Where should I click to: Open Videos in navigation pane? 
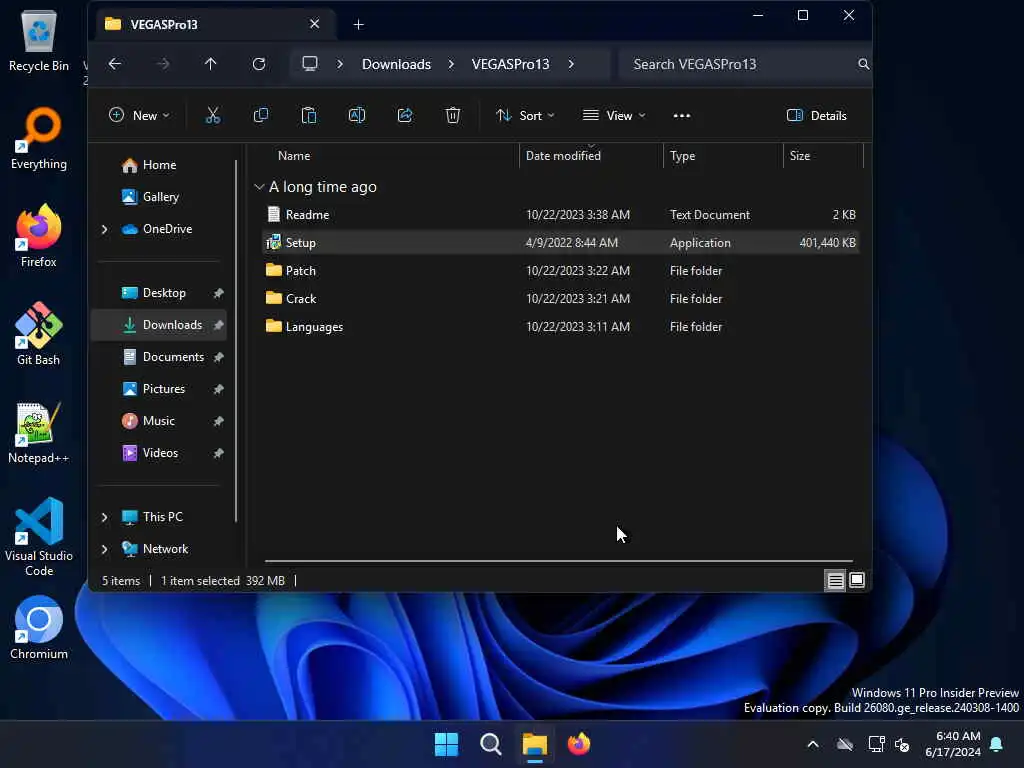160,453
